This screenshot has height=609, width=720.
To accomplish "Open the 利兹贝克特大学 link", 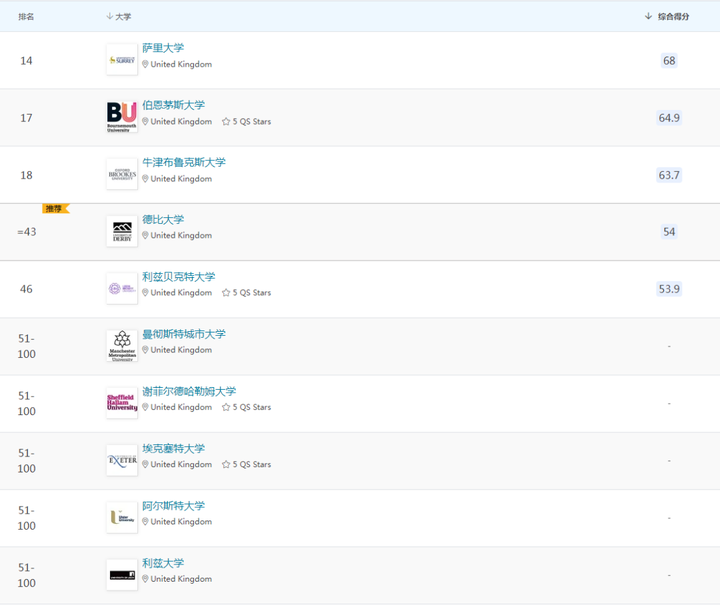I will tap(179, 276).
